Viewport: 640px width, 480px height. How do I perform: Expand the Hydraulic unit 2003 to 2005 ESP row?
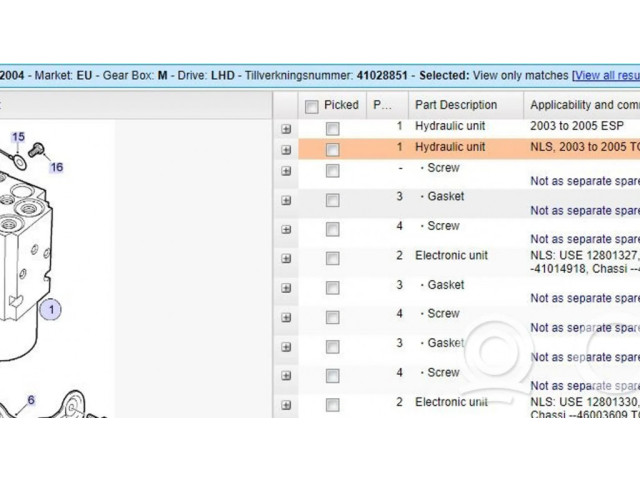[x=286, y=129]
